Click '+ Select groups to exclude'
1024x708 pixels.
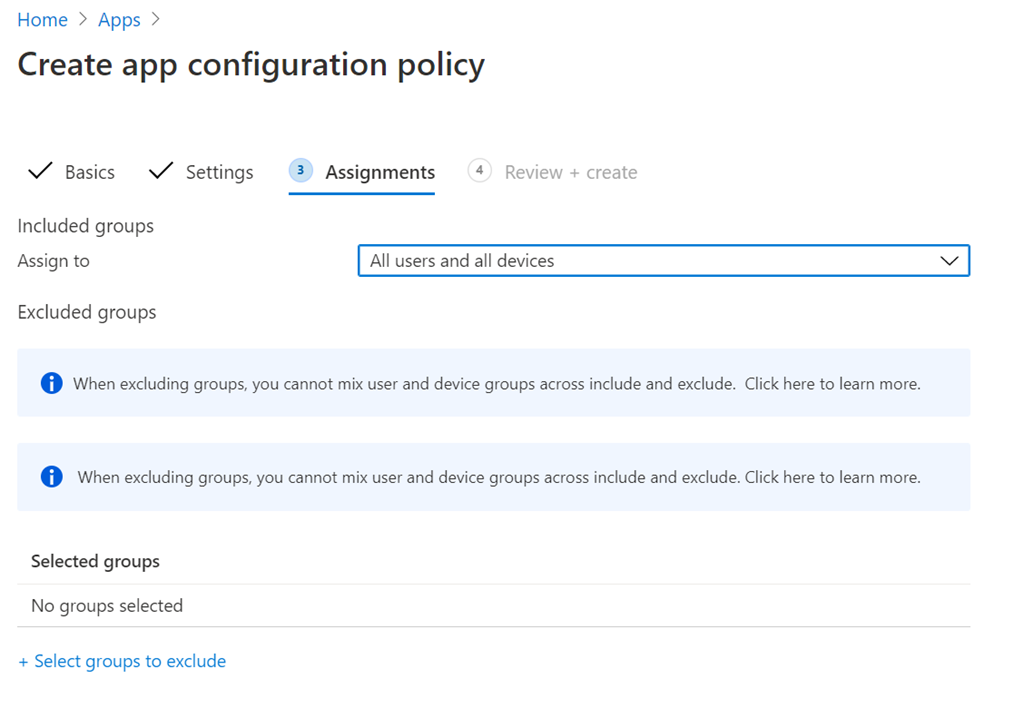click(x=122, y=661)
